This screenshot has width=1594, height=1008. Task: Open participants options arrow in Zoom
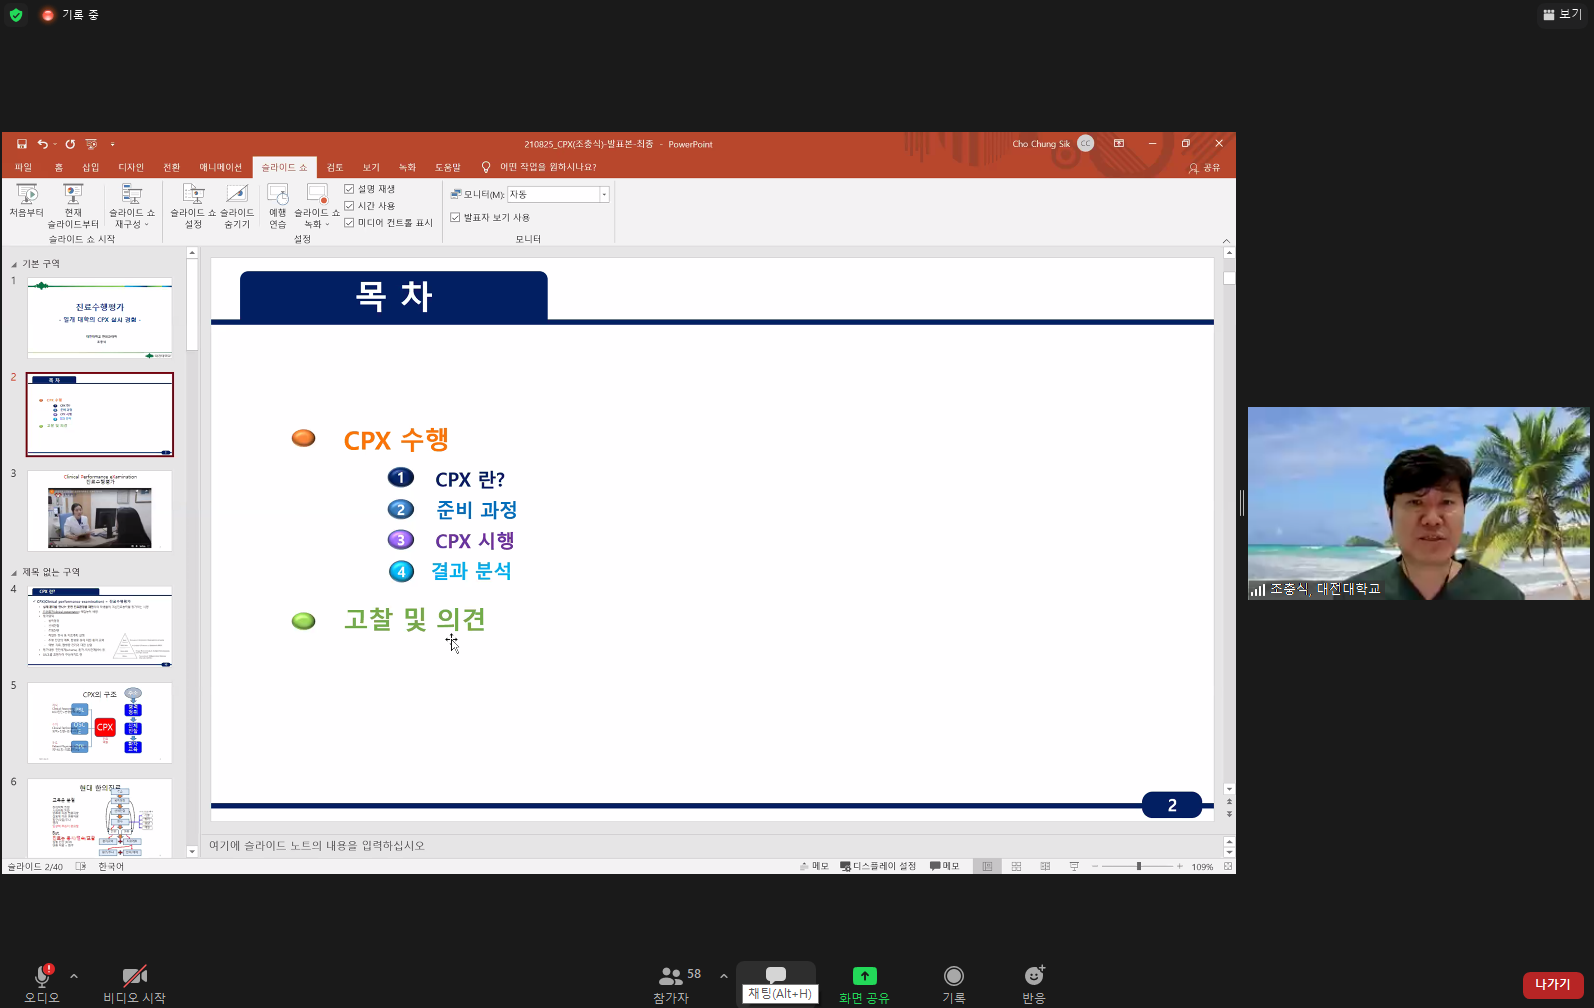click(x=724, y=976)
